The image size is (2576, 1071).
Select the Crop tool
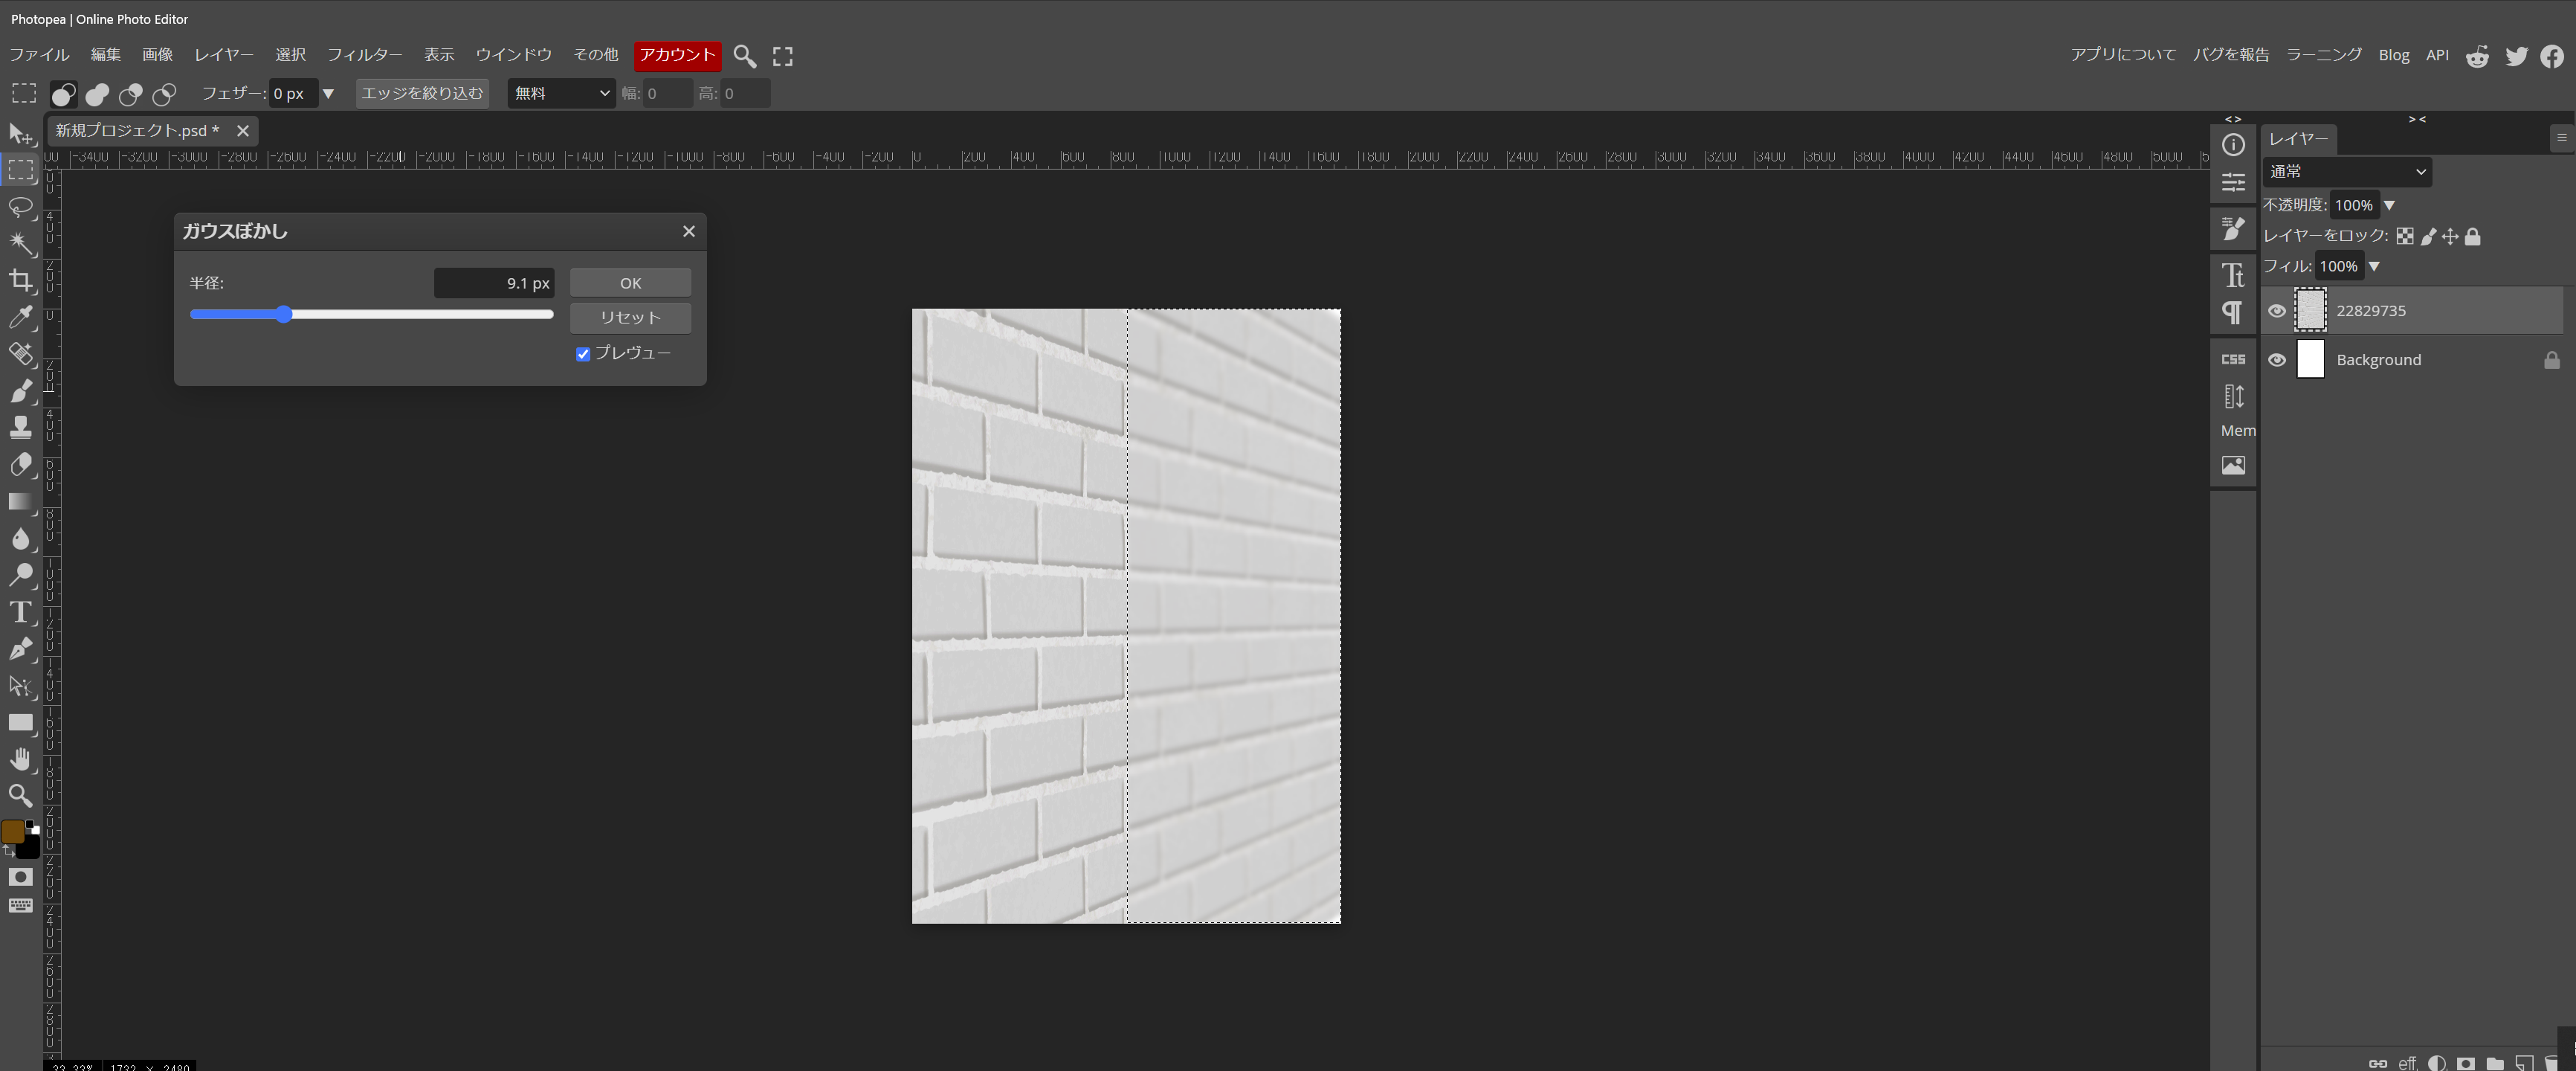pos(20,281)
